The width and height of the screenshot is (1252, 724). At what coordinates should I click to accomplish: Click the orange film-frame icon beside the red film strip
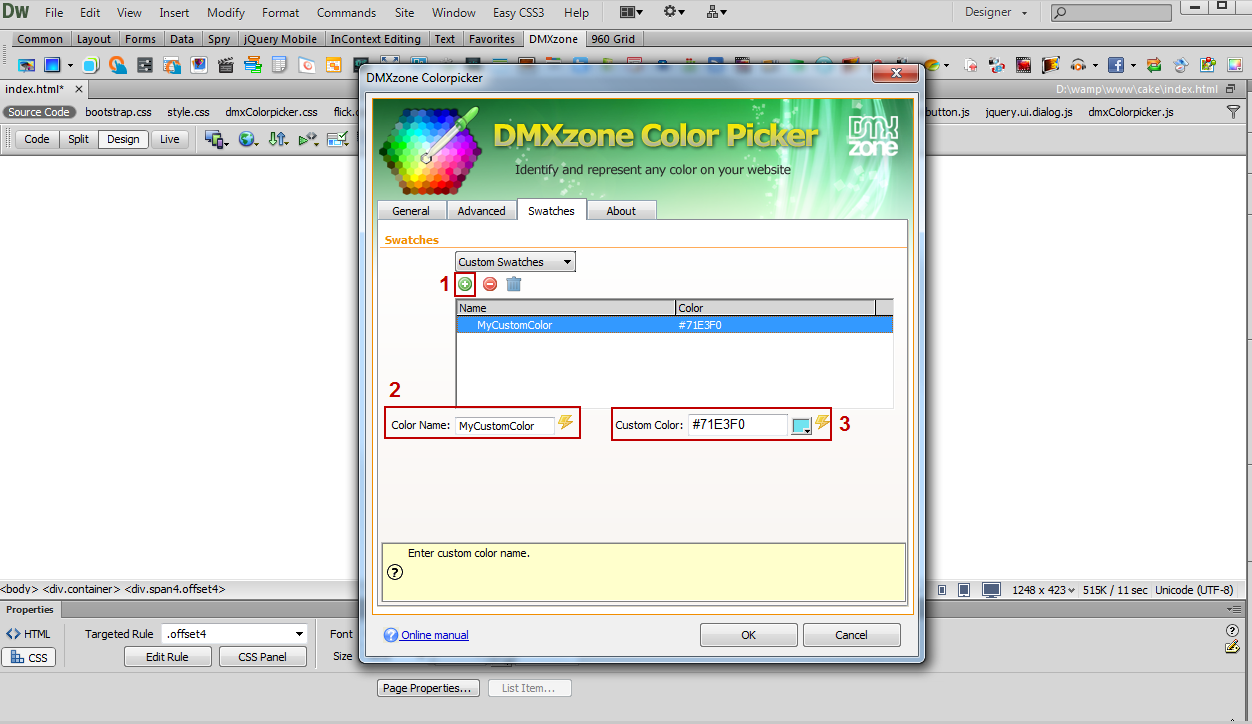(x=1050, y=65)
